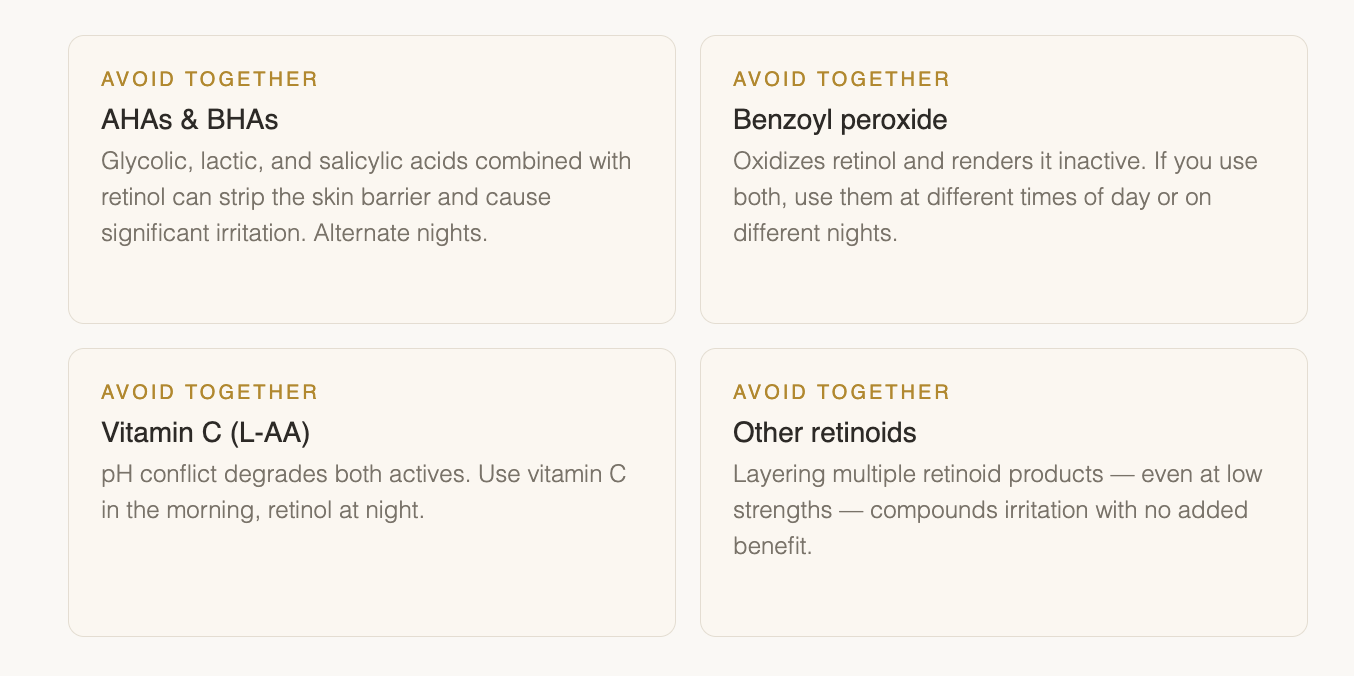Click blank space beneath Vitamin C description

(x=371, y=580)
